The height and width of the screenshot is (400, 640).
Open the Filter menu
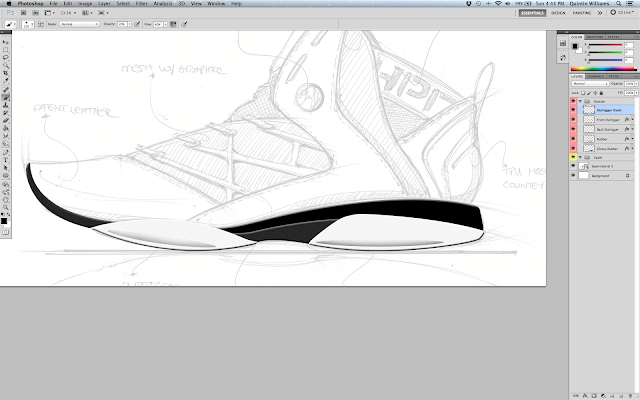[x=141, y=3]
